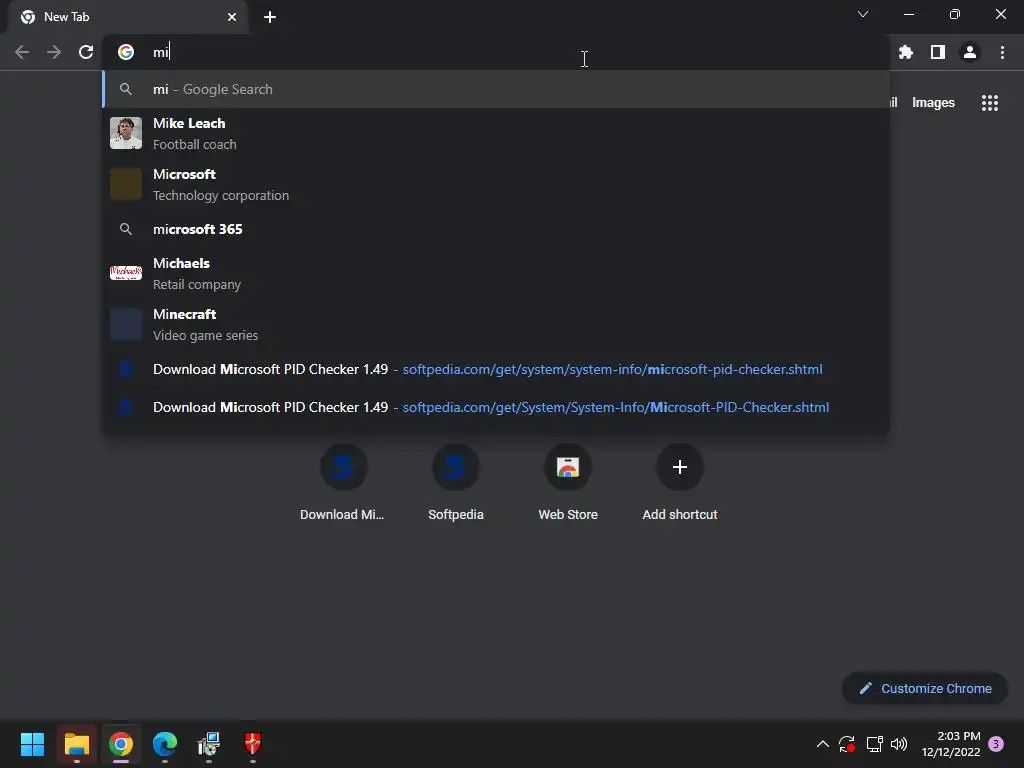The width and height of the screenshot is (1024, 768).
Task: Pick the 'microsoft 365' search suggestion
Action: point(496,229)
